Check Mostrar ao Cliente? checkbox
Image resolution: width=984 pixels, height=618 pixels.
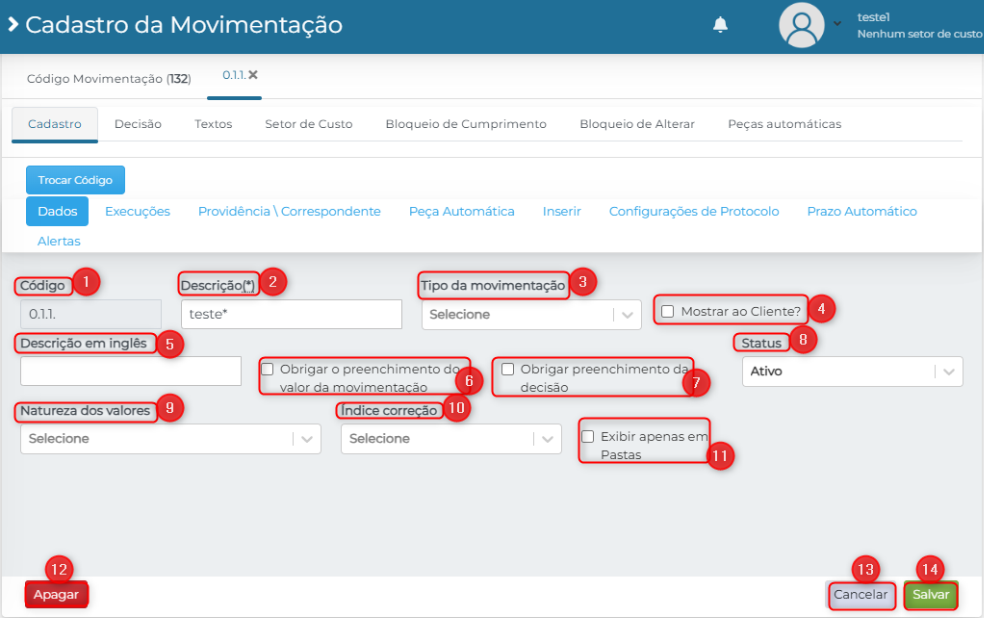tap(668, 311)
